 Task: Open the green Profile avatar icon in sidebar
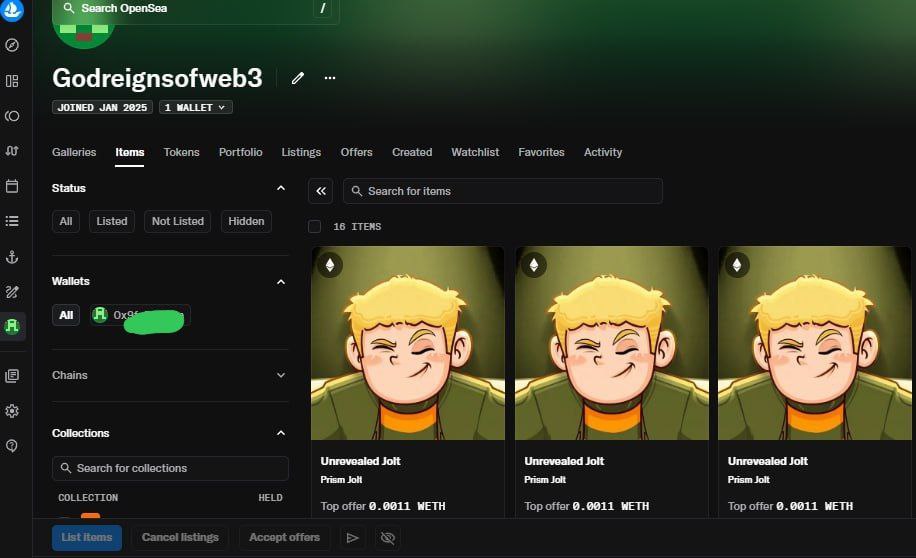pos(12,326)
